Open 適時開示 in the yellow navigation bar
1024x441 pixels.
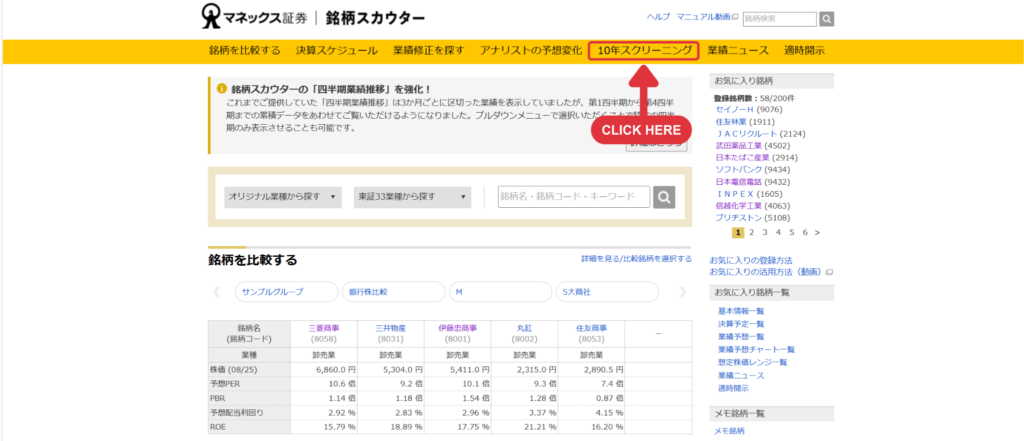(804, 50)
